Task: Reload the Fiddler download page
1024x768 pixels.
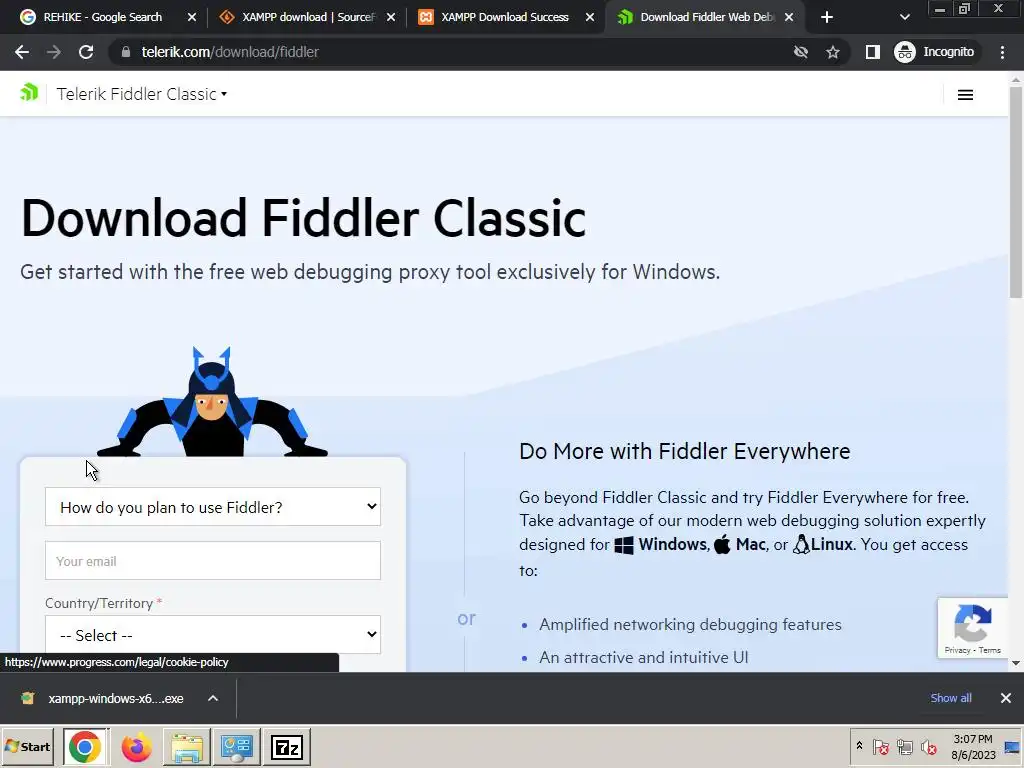Action: coord(86,52)
